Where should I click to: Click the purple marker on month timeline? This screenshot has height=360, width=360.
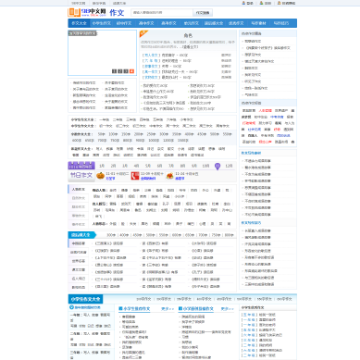tap(217, 166)
